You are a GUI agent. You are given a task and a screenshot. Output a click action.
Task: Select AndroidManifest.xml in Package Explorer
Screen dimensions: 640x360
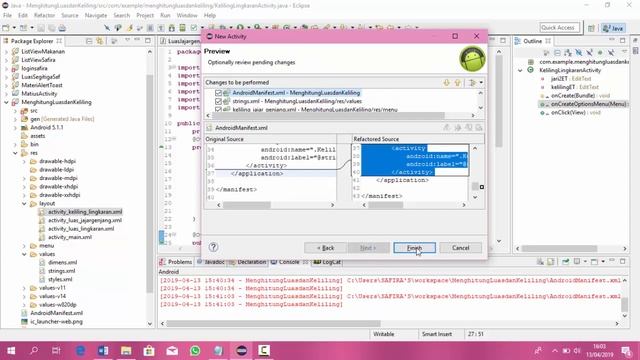tap(56, 313)
